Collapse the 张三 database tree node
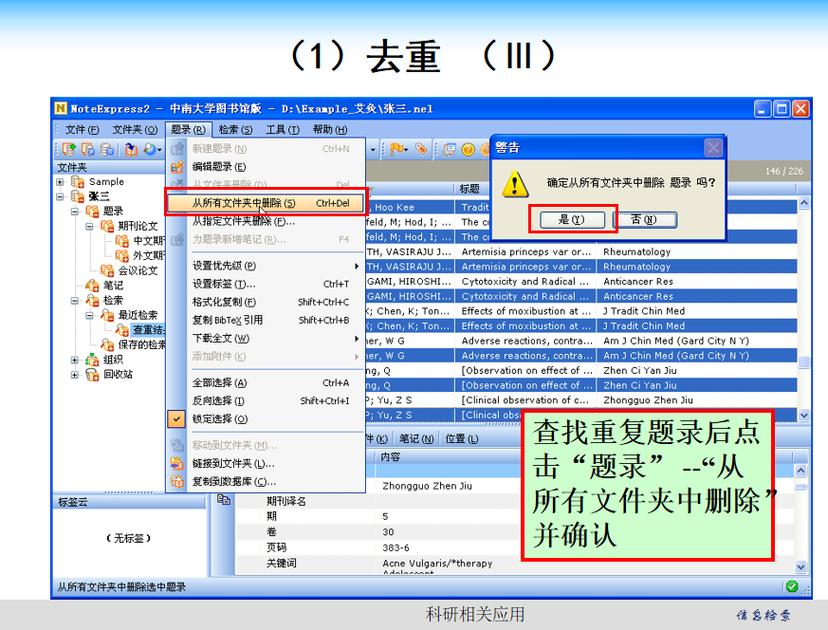This screenshot has width=828, height=630. pyautogui.click(x=60, y=196)
